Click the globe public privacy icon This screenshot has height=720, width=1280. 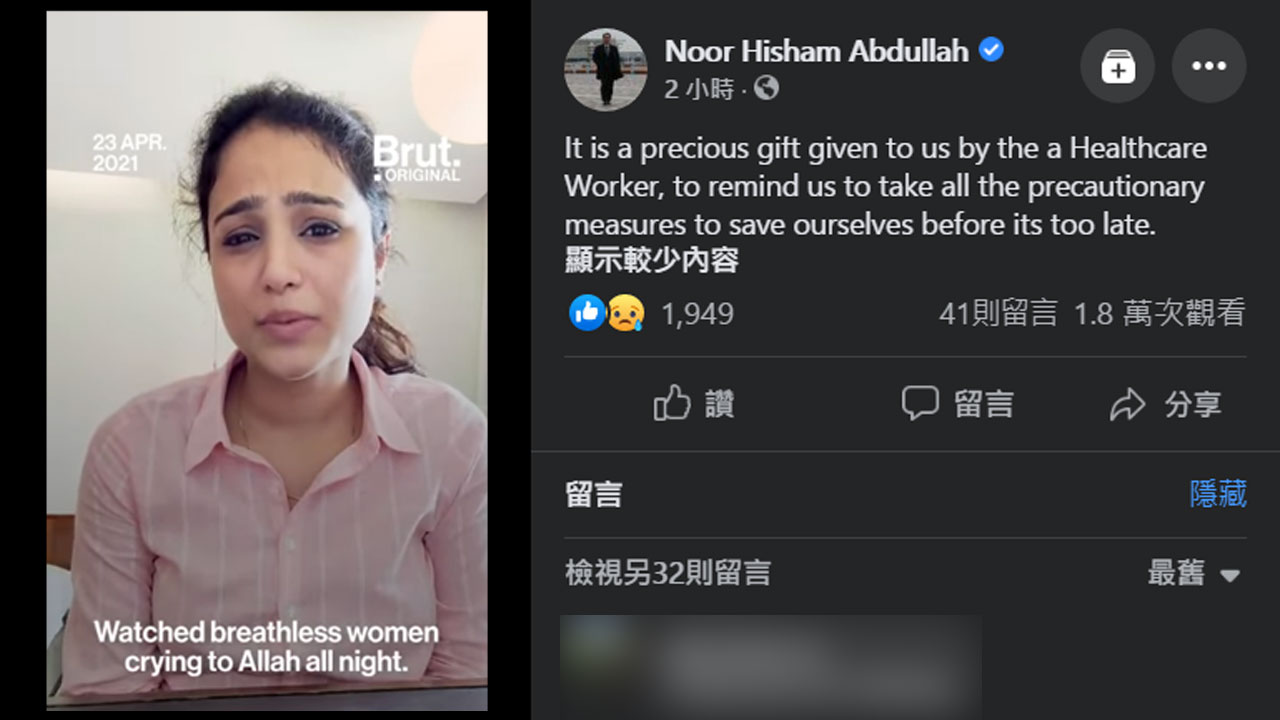point(766,89)
